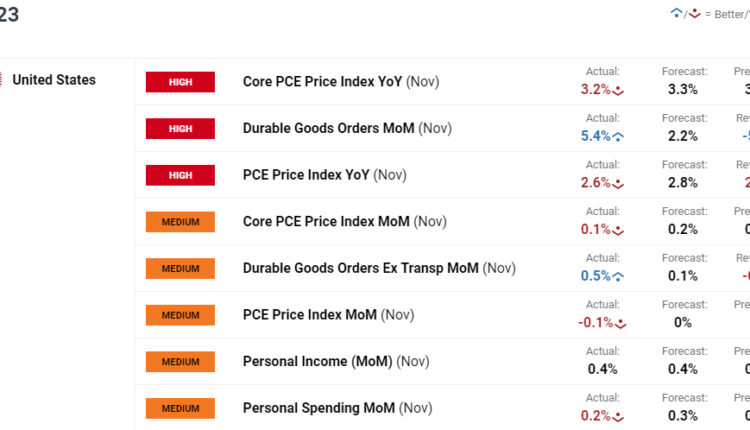
Task: Click the United States country label
Action: (54, 80)
